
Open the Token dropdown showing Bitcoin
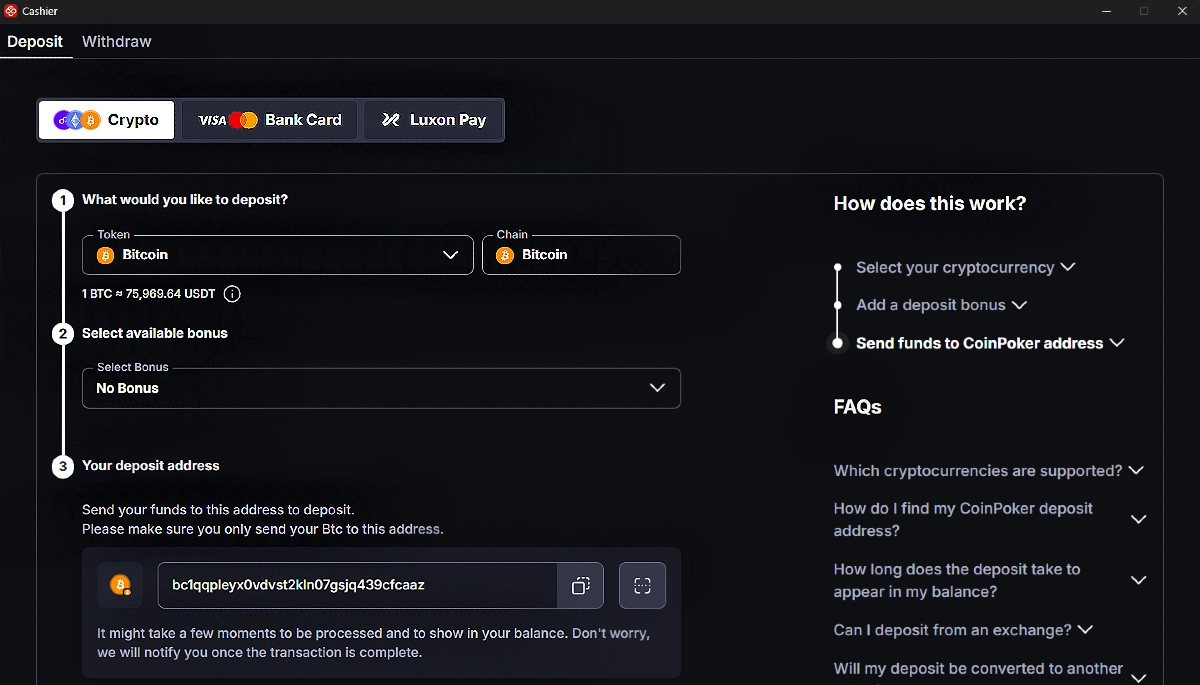[x=277, y=255]
